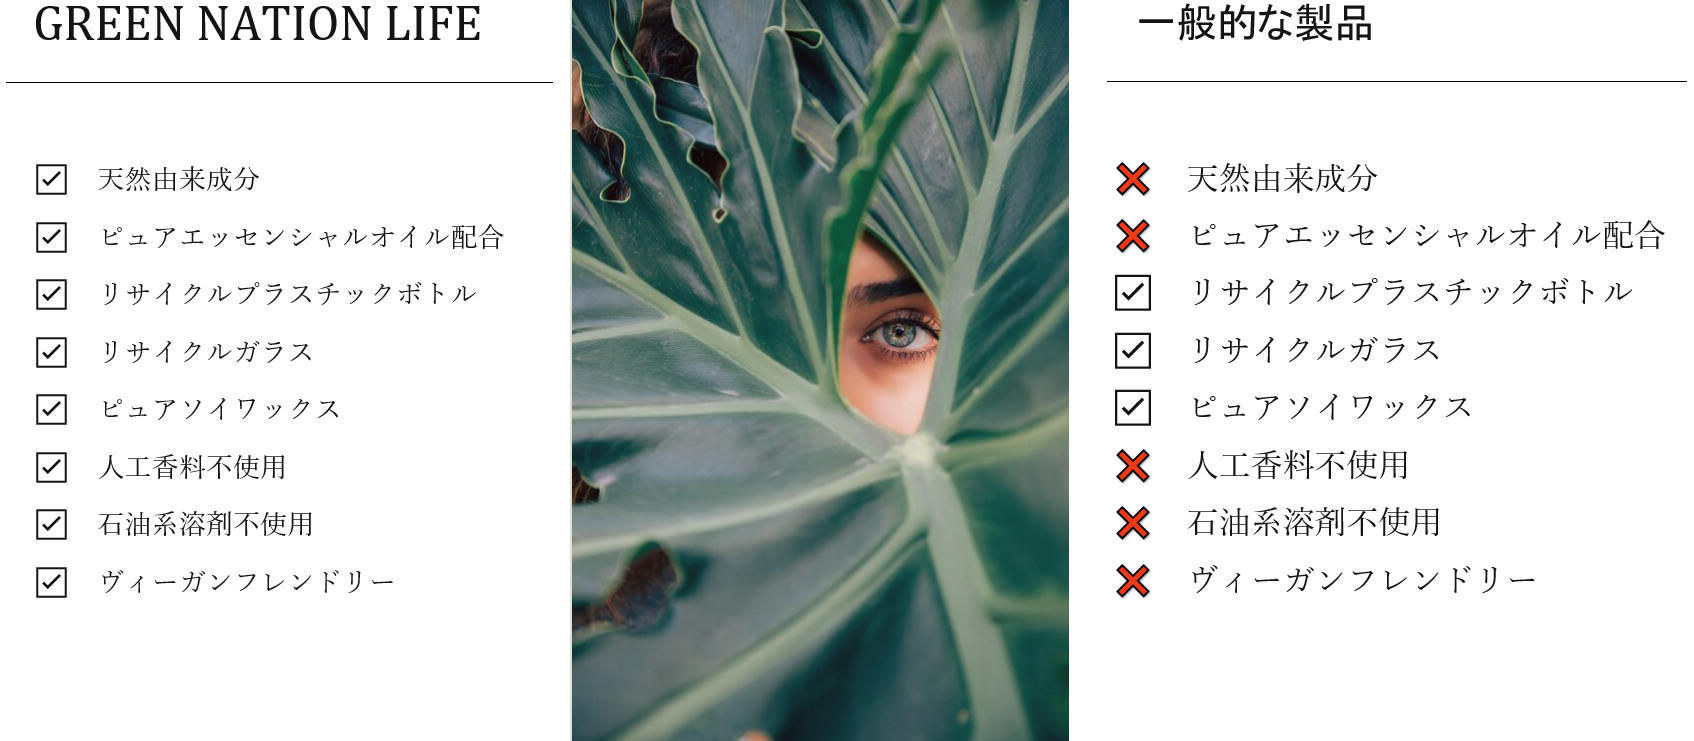Click the red X beside ヴィーガンフレンドリー
Screen dimensions: 1694x741
pyautogui.click(x=1133, y=580)
